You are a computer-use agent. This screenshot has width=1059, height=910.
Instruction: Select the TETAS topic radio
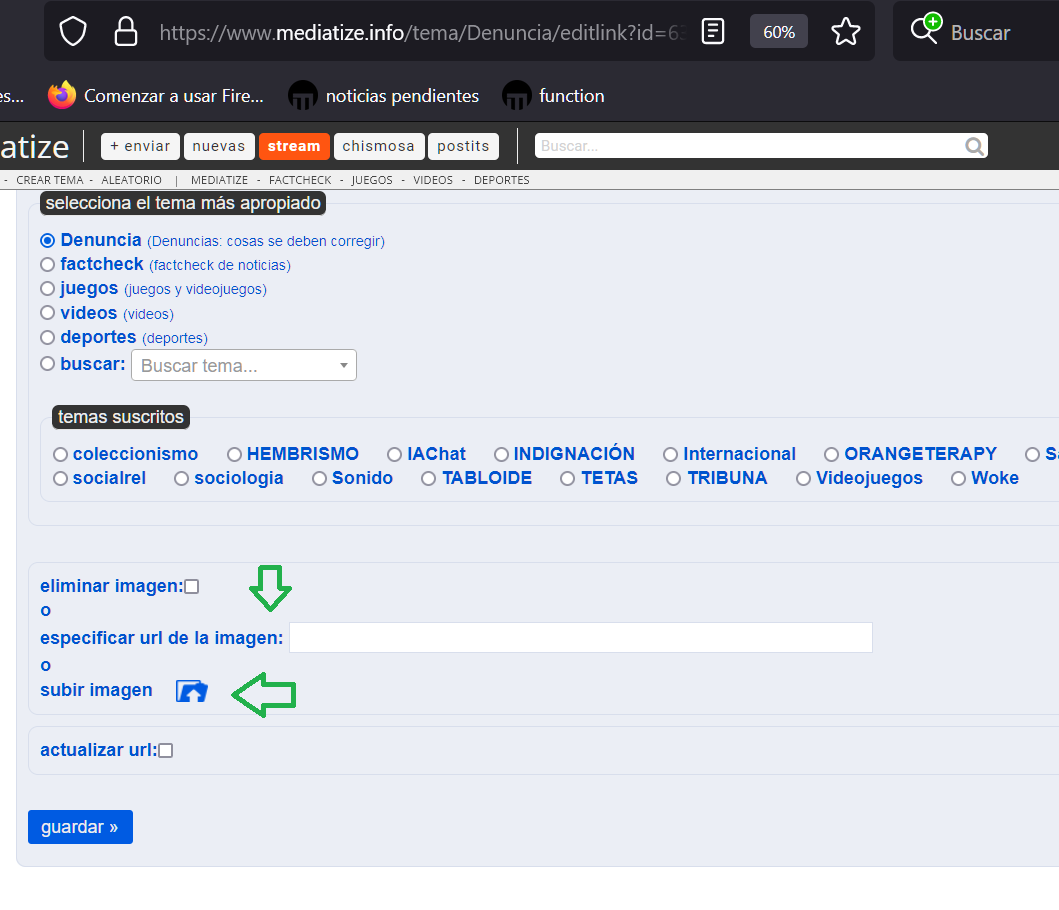pyautogui.click(x=568, y=478)
